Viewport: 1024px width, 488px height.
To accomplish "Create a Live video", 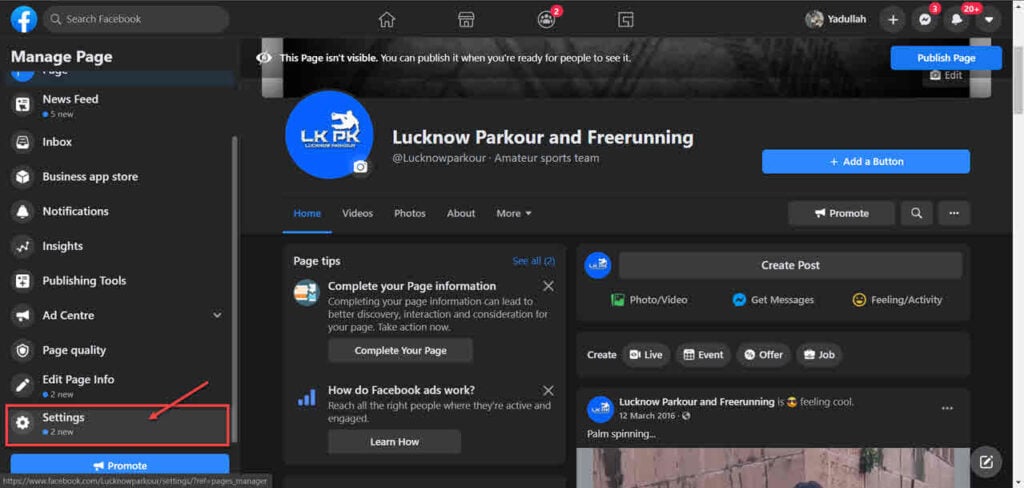I will click(645, 355).
